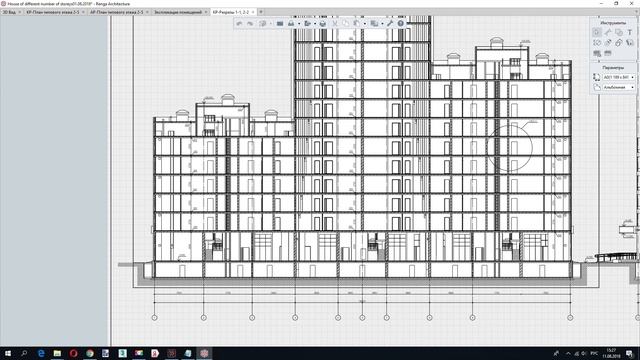Click the export icon in top toolbar
640x360 pixels.
(308, 24)
